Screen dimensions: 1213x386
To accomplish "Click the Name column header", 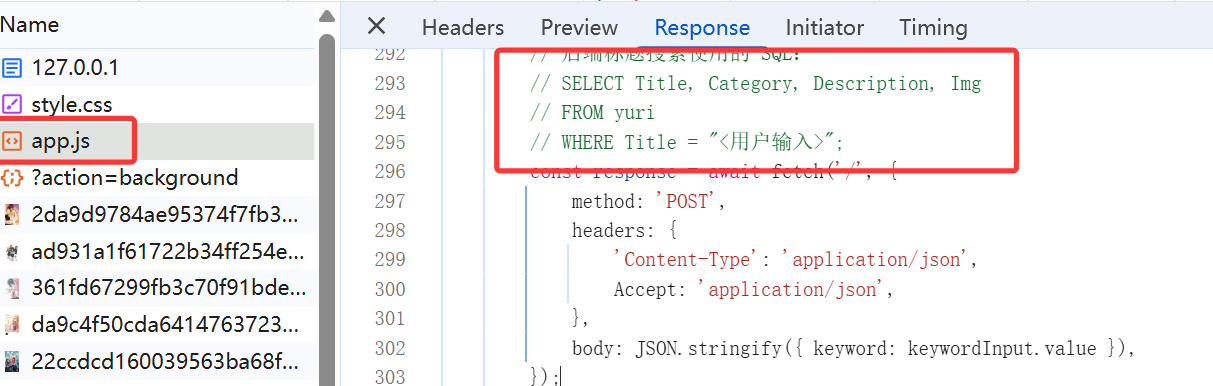I will point(30,24).
